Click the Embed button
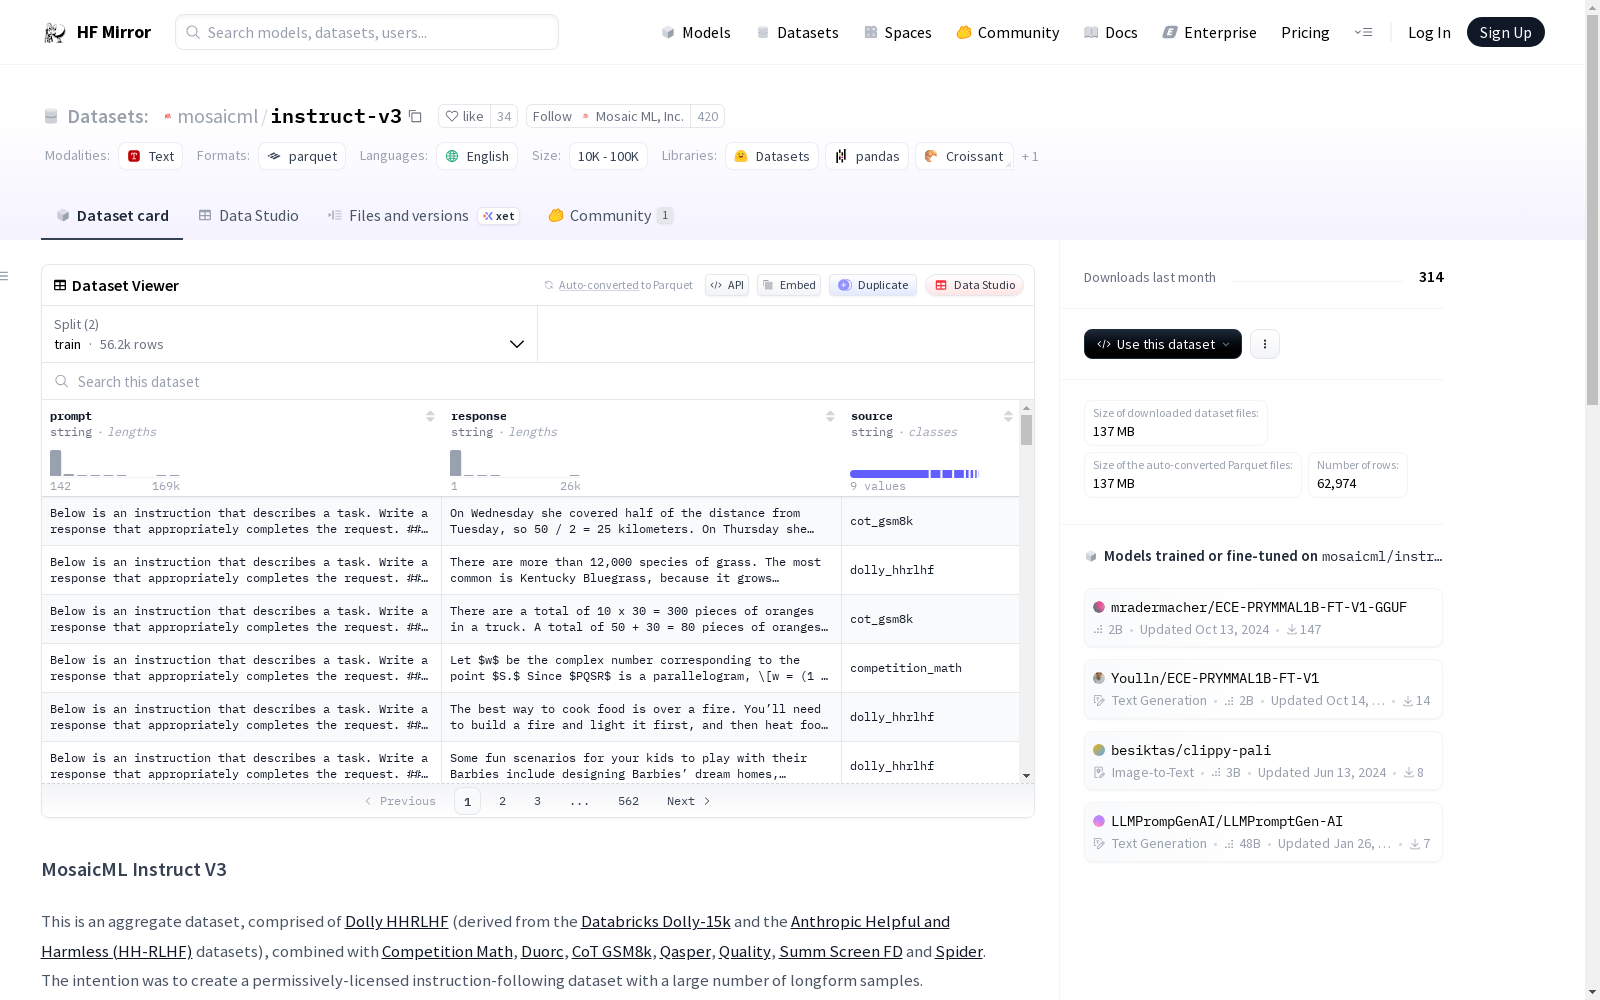This screenshot has width=1600, height=1000. 789,285
